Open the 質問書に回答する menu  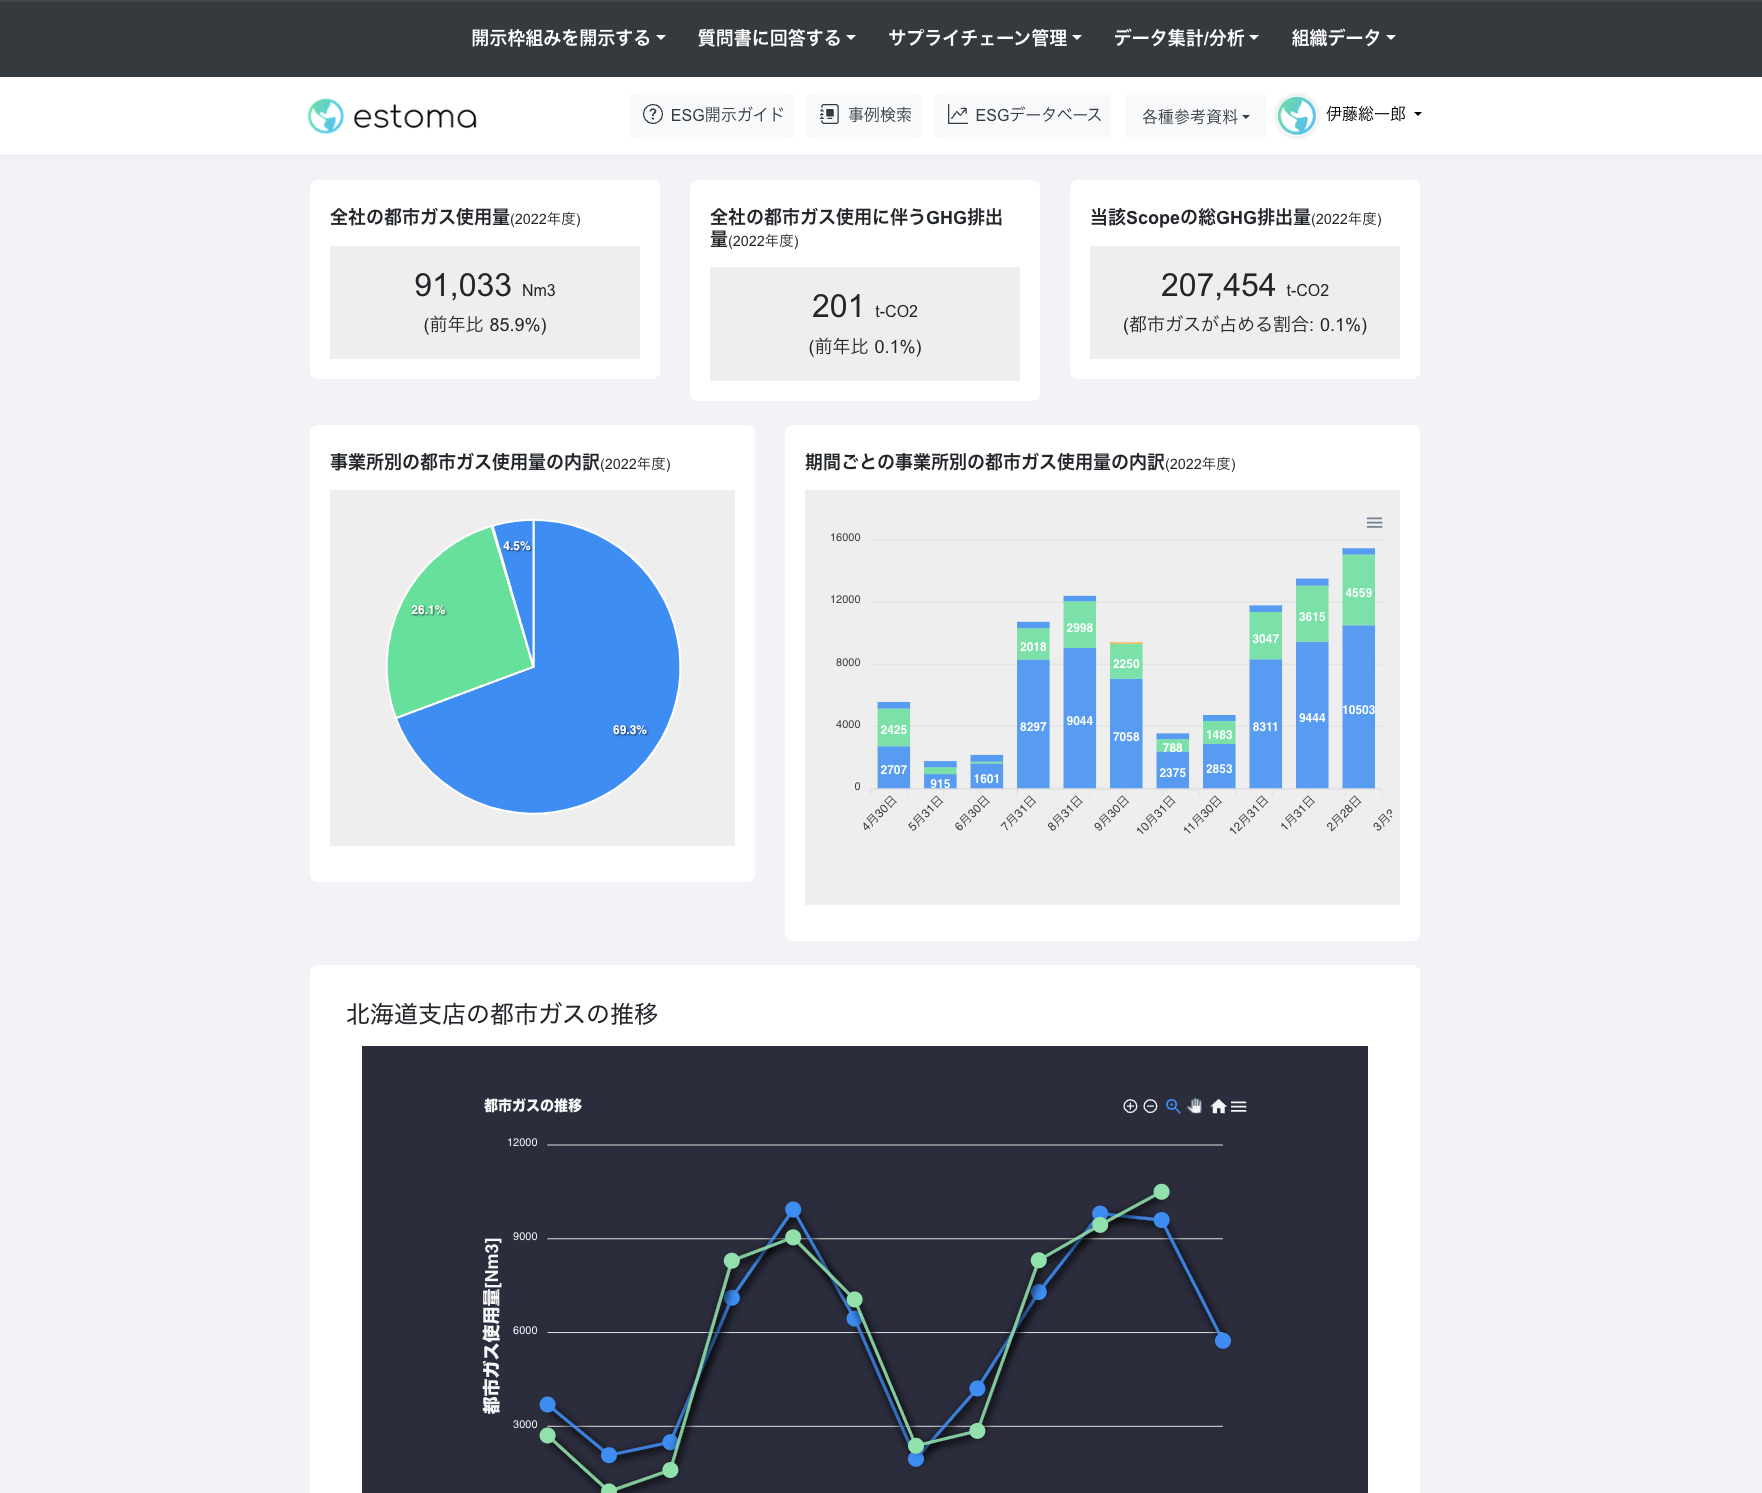(x=776, y=38)
